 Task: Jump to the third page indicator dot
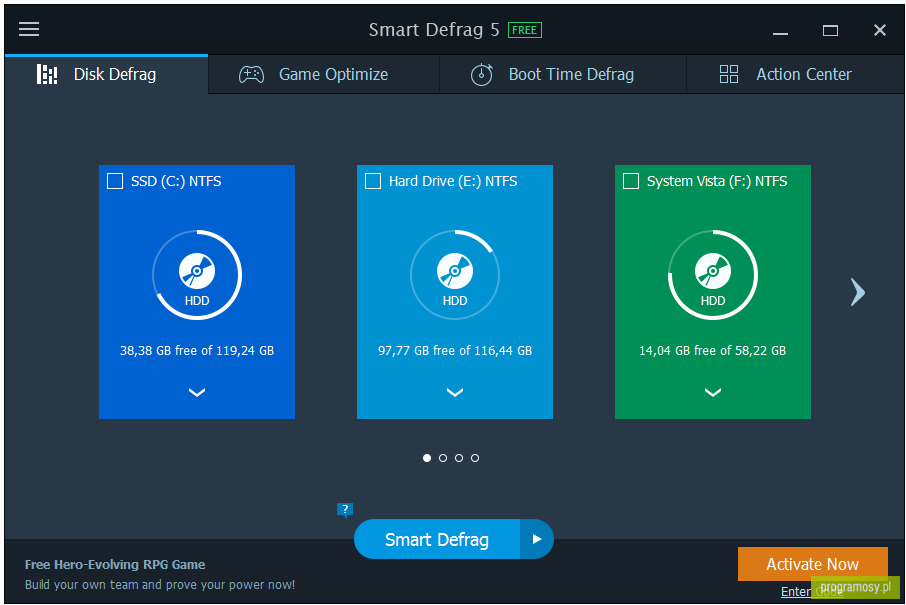459,458
